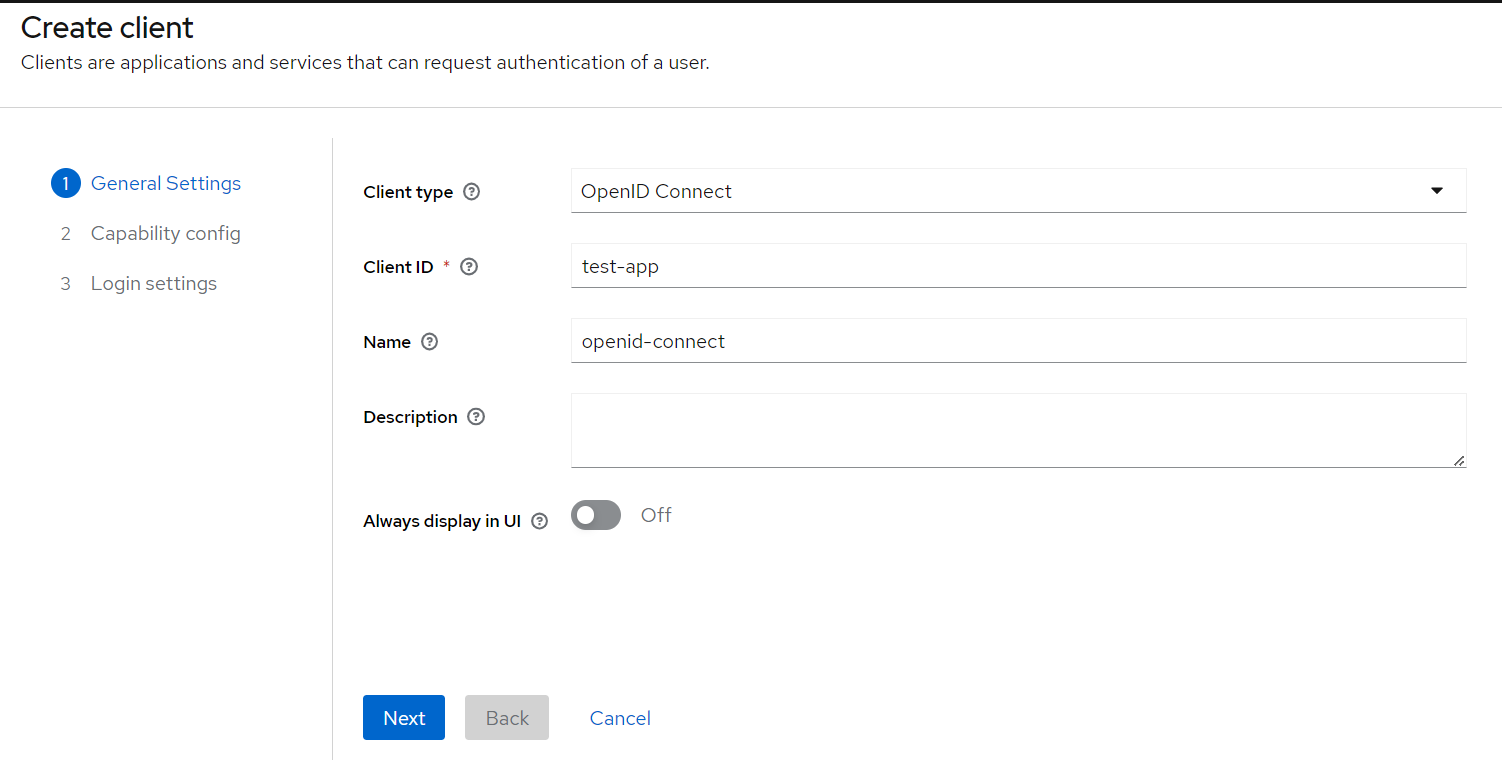This screenshot has height=760, width=1502.
Task: Focus the Client ID field containing test-app
Action: tap(1018, 266)
